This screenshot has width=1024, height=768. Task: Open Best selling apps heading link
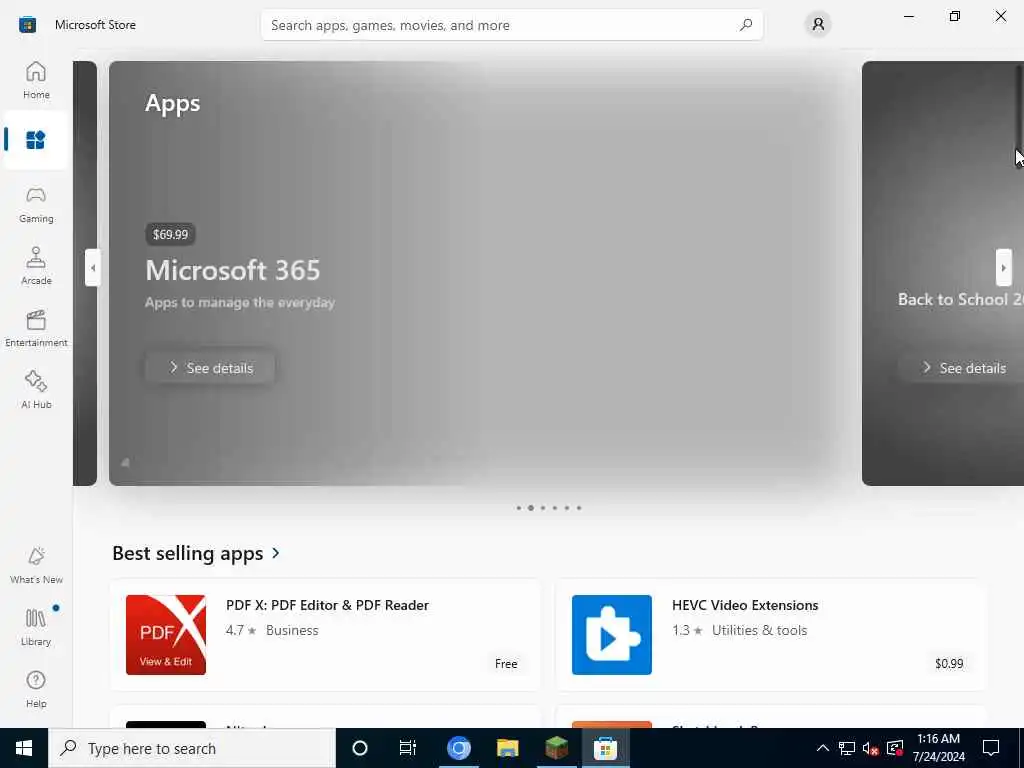188,553
